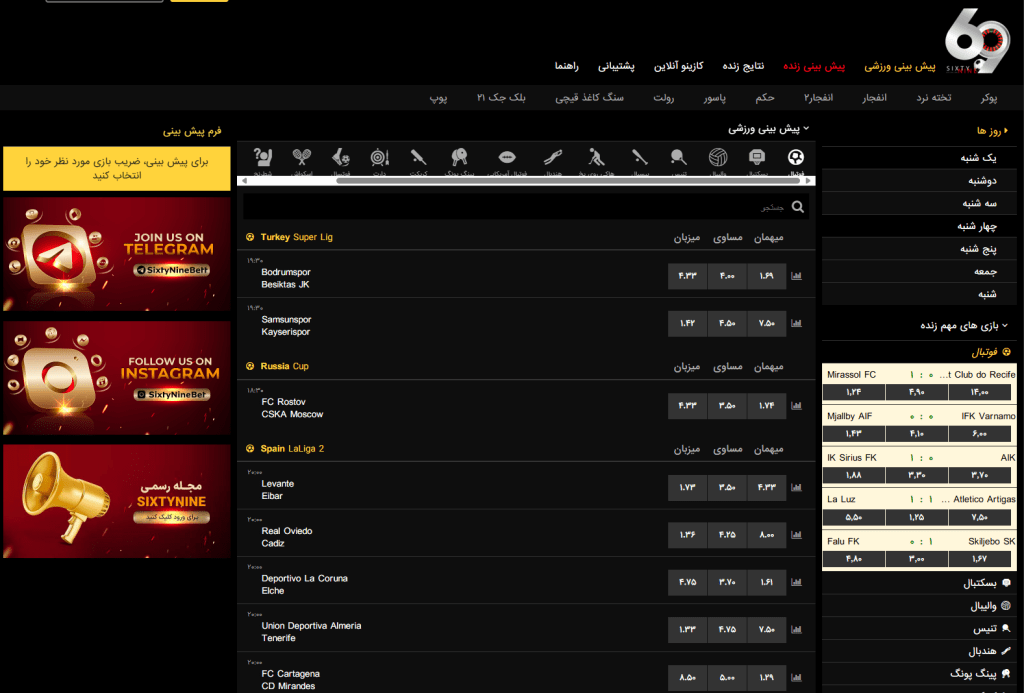Pick the ping pong paddles icon

[459, 157]
